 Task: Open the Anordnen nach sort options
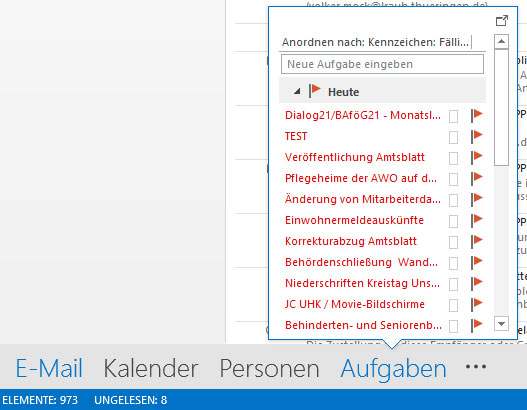point(375,42)
